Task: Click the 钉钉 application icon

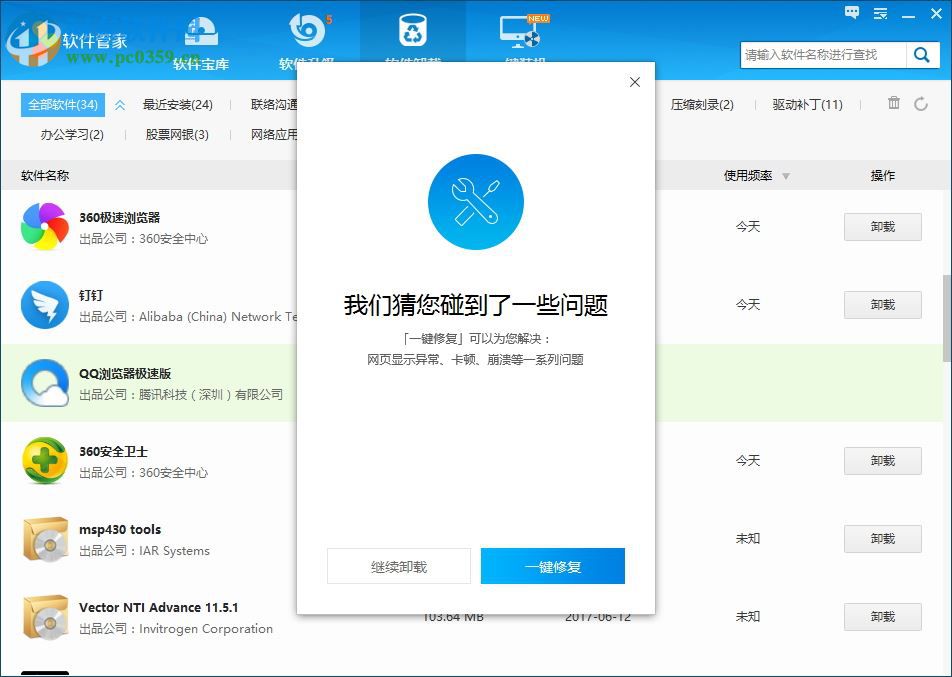Action: [44, 304]
